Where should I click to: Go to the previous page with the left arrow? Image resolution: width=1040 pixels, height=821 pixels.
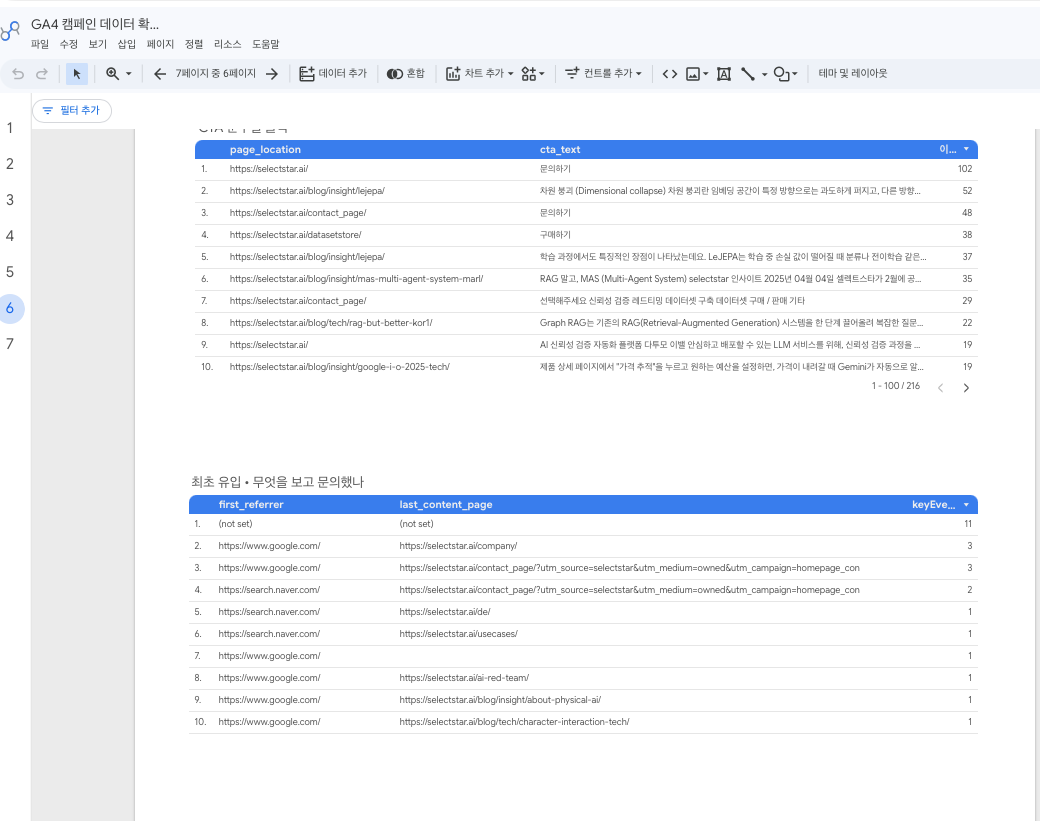(x=159, y=74)
